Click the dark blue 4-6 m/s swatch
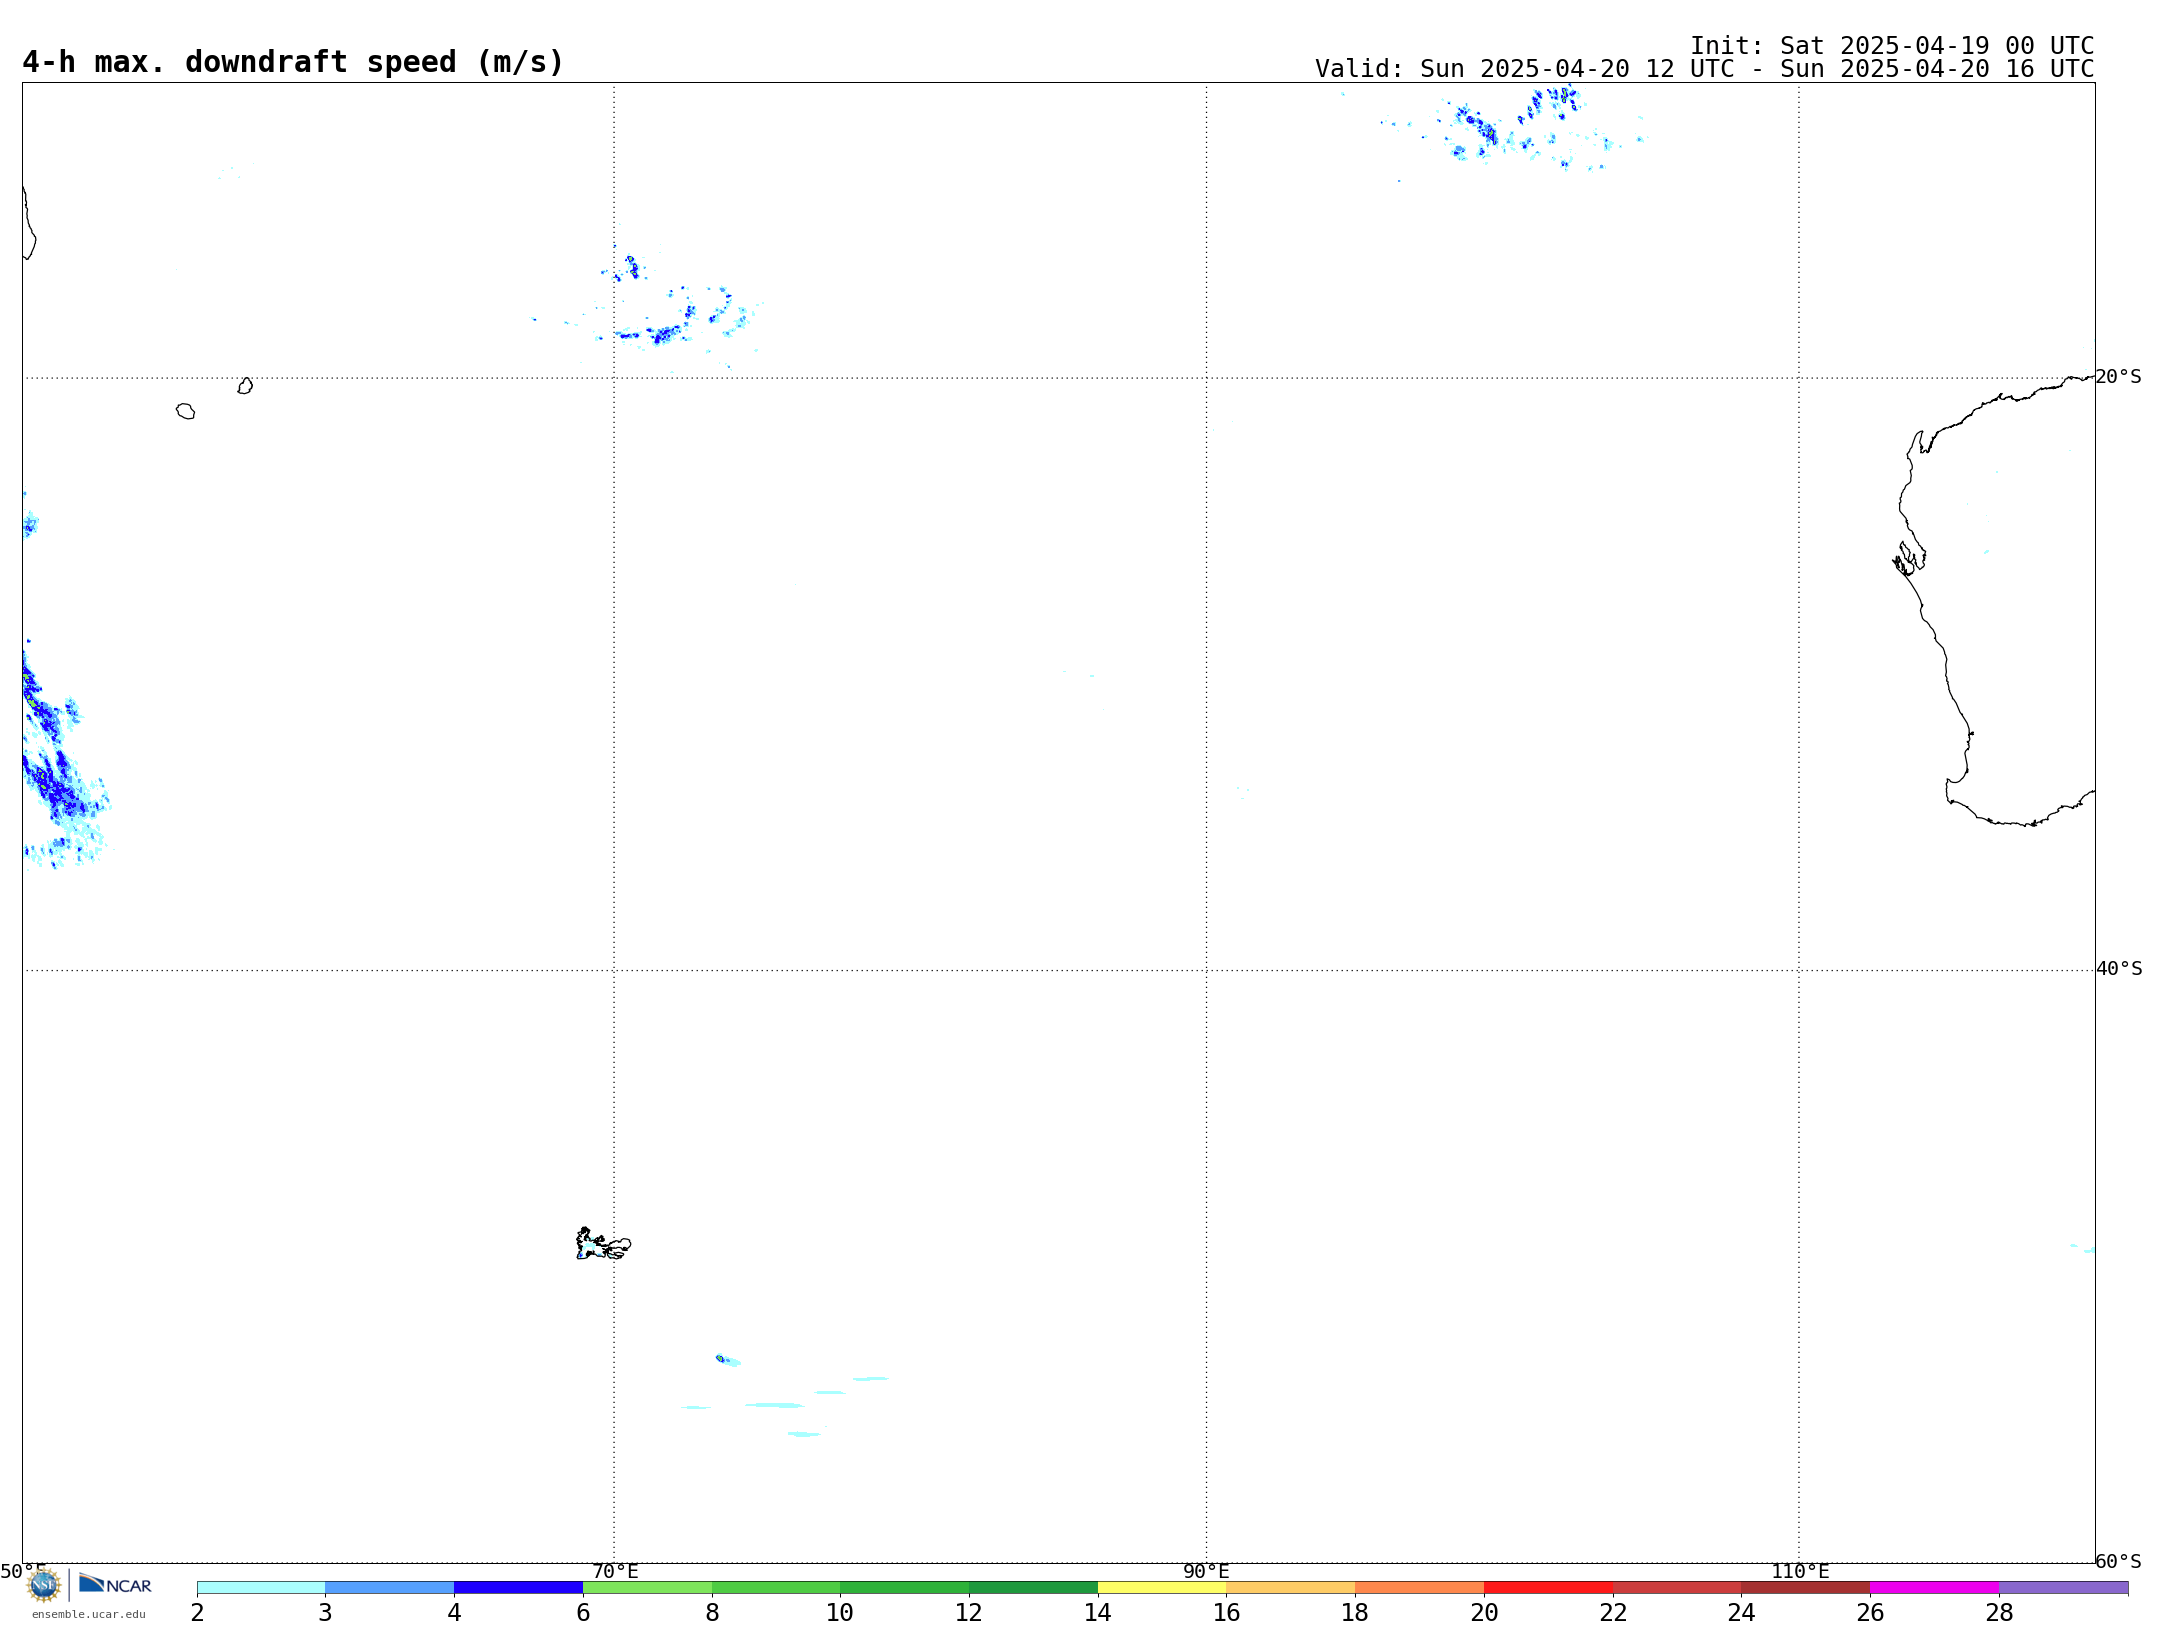This screenshot has width=2160, height=1626. pos(518,1588)
